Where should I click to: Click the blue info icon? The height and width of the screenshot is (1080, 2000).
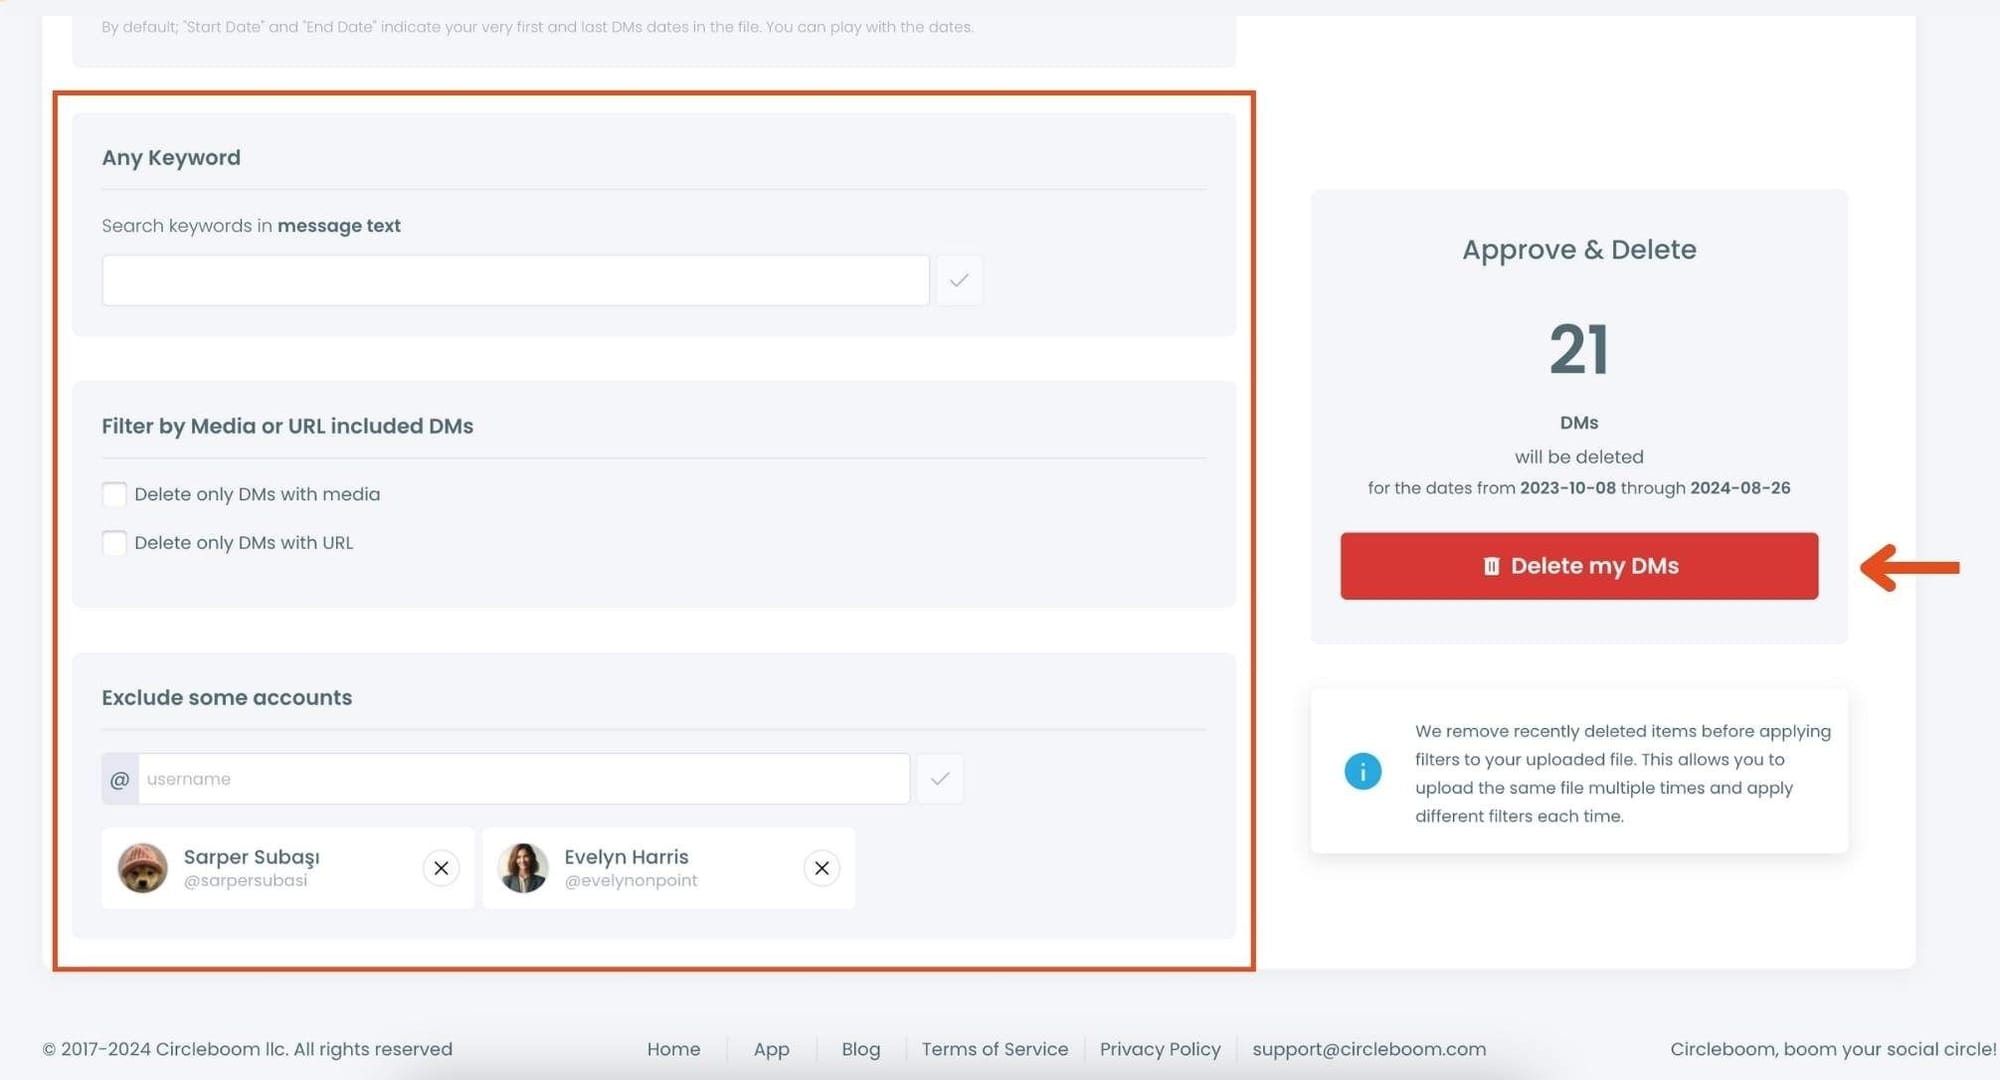pos(1362,771)
